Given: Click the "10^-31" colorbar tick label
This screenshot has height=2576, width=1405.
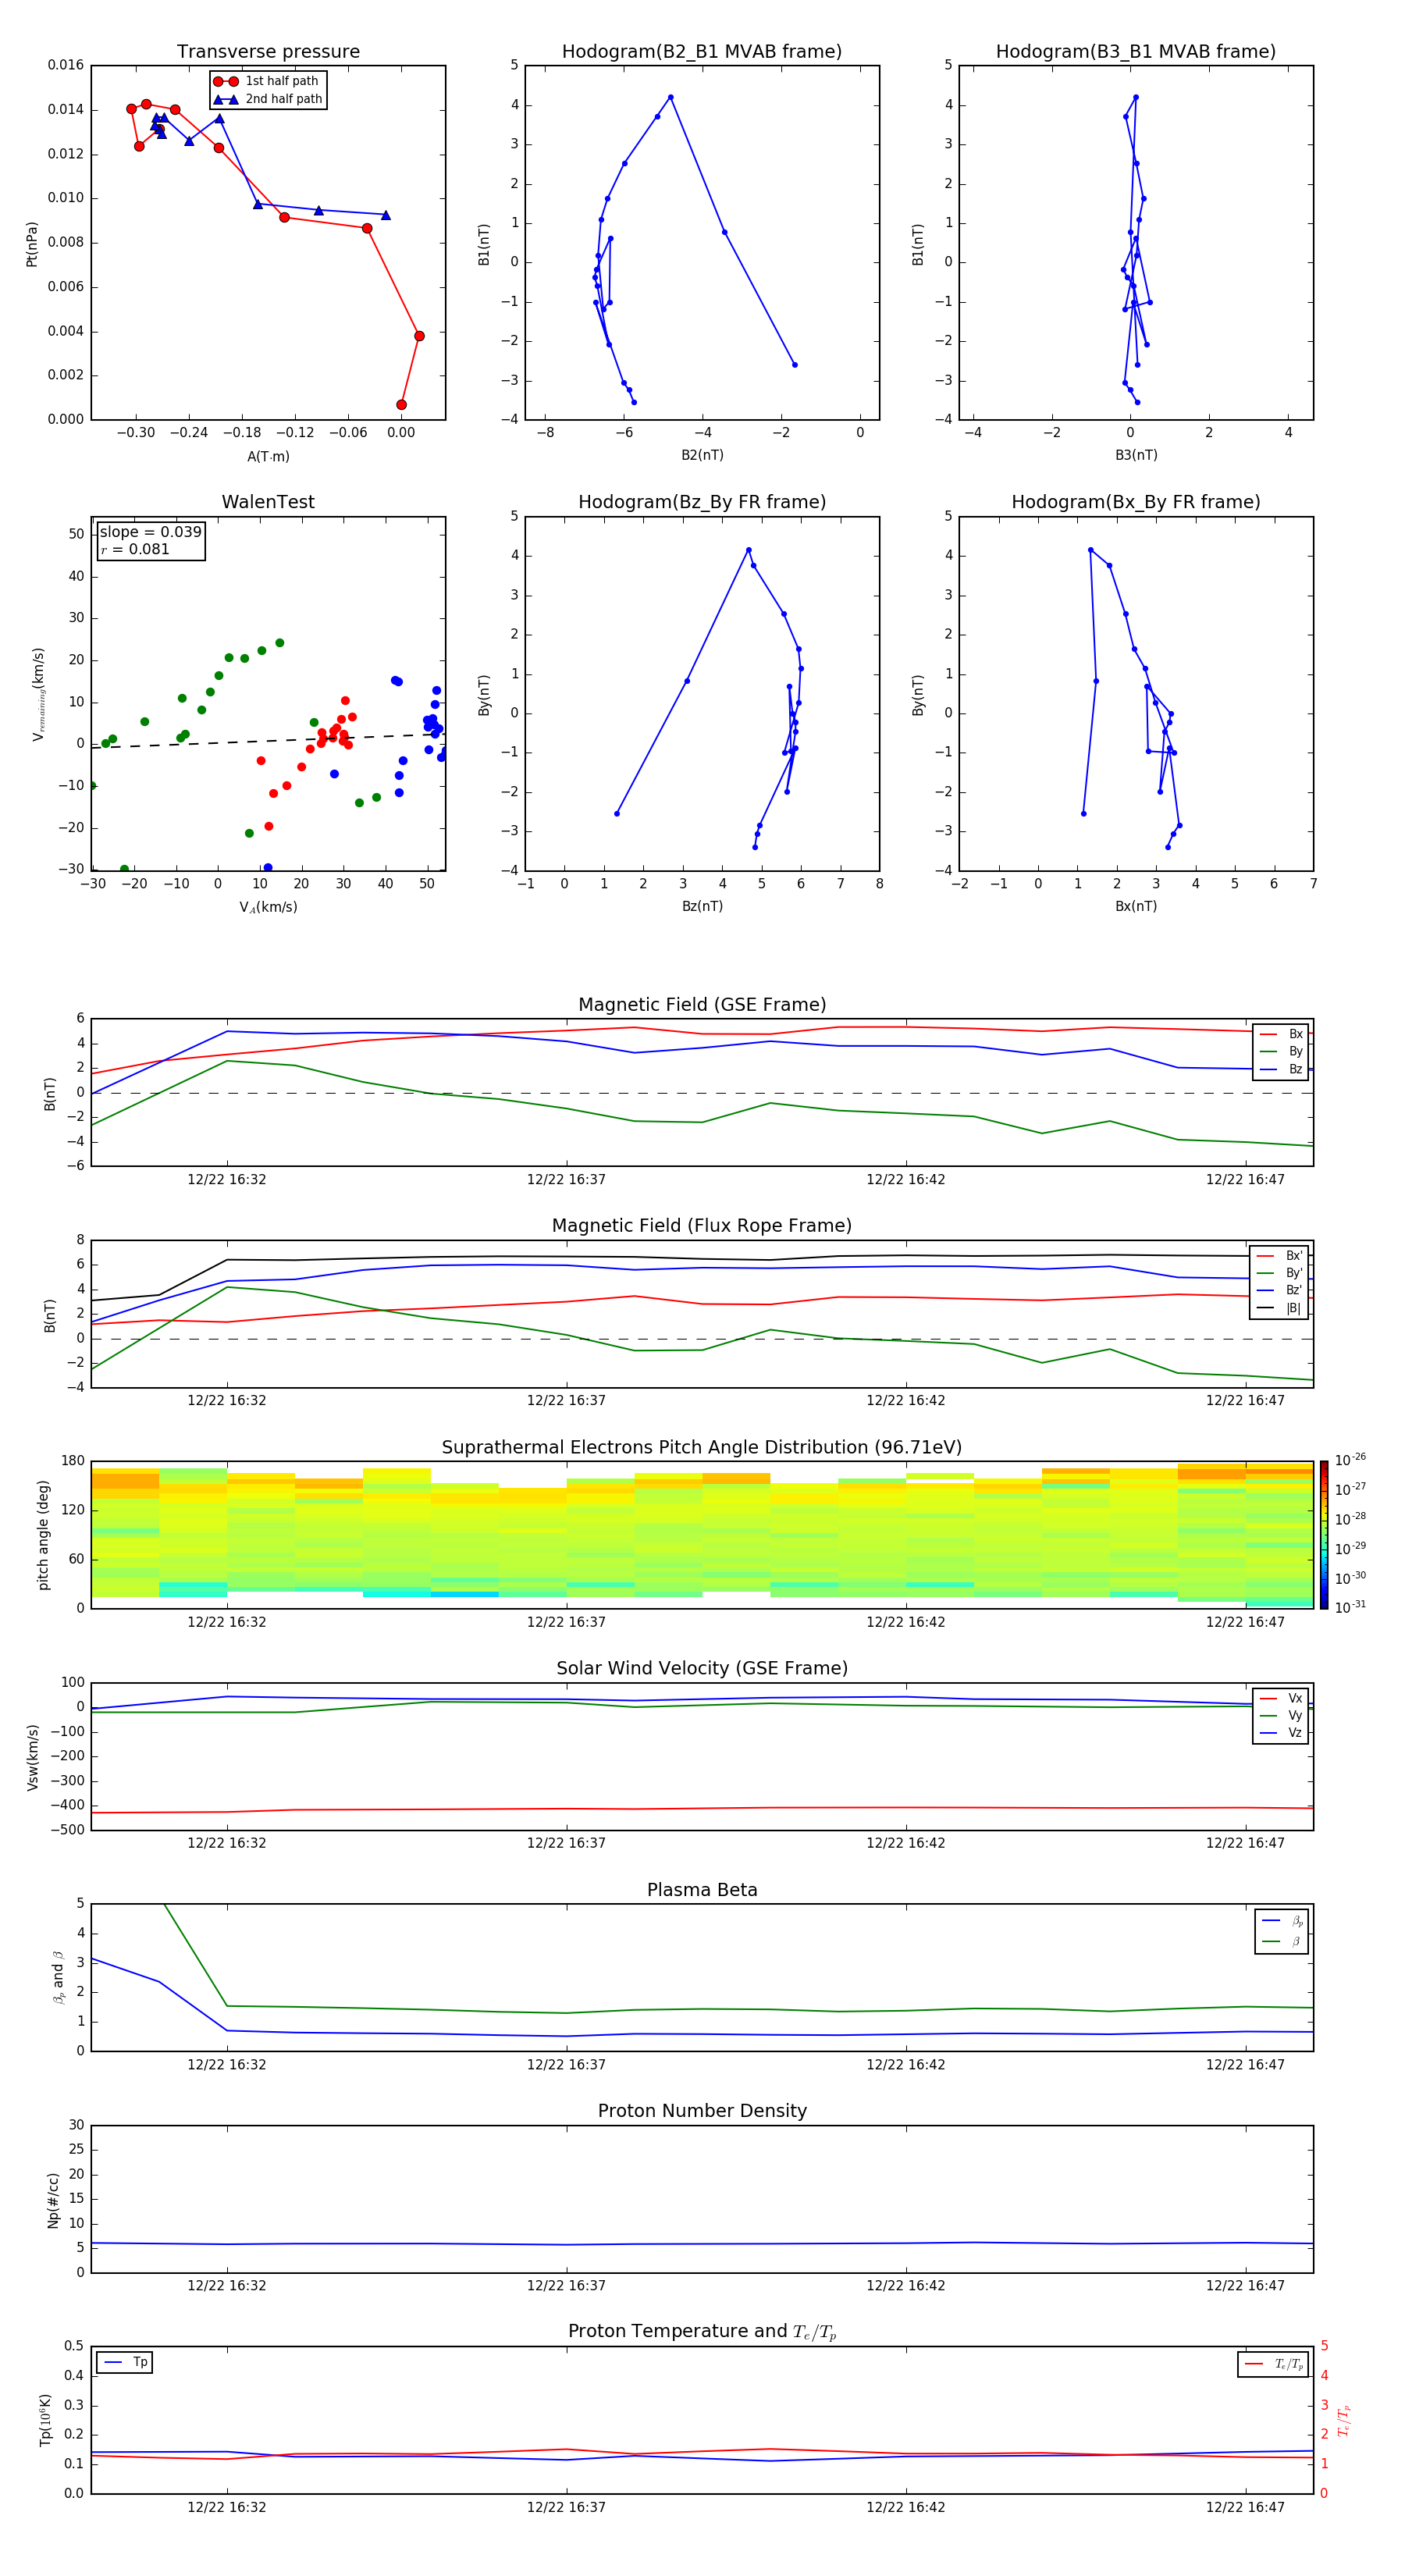Looking at the screenshot, I should click(1350, 1607).
